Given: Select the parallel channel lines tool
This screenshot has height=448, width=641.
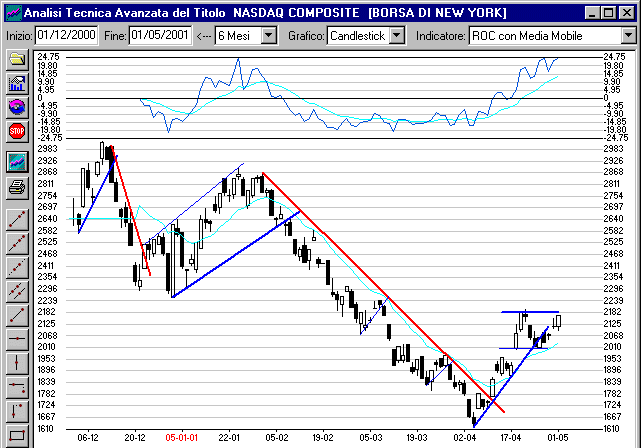Looking at the screenshot, I should (17, 291).
